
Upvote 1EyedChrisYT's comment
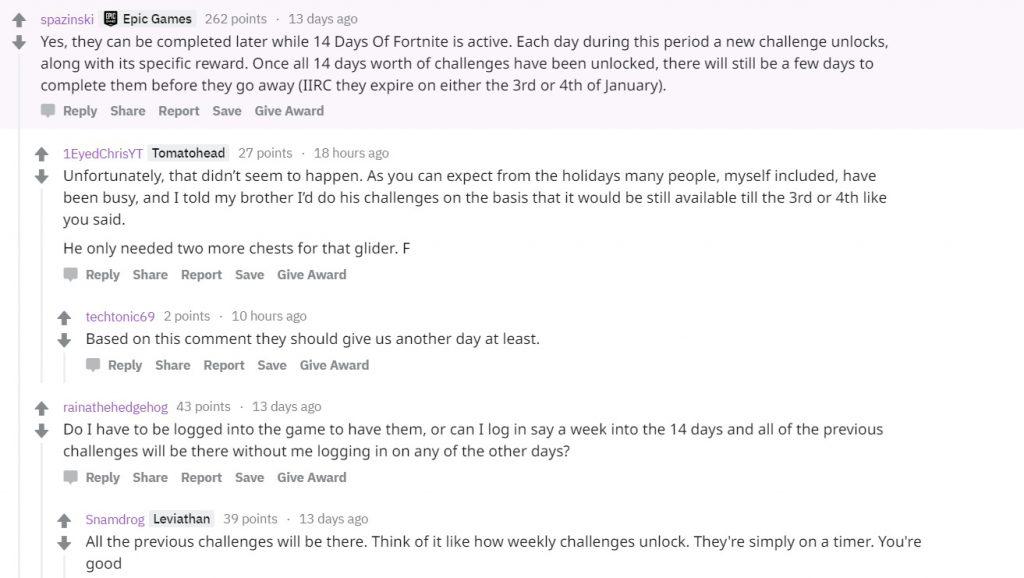tap(41, 154)
